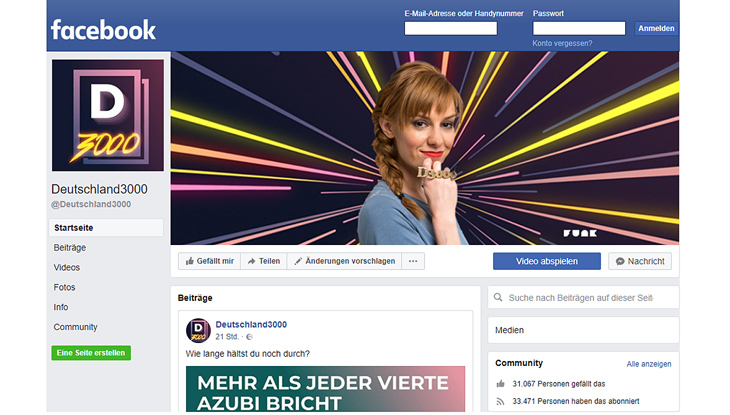Click Eine Seite erstellen button
The image size is (730, 415).
(x=91, y=353)
